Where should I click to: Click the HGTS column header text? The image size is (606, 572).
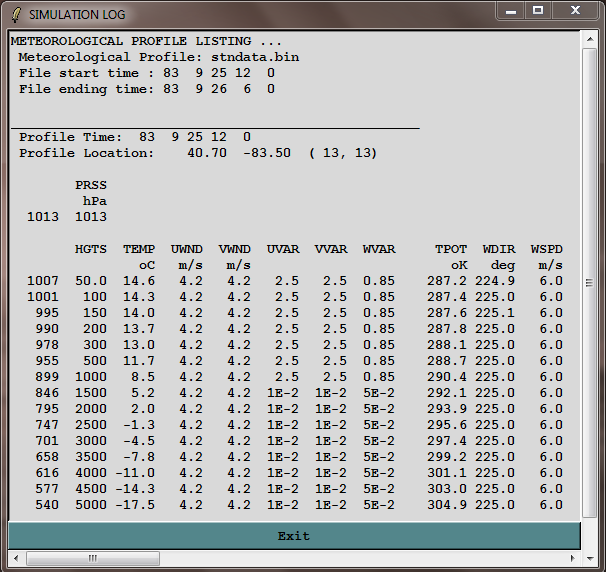pos(90,249)
